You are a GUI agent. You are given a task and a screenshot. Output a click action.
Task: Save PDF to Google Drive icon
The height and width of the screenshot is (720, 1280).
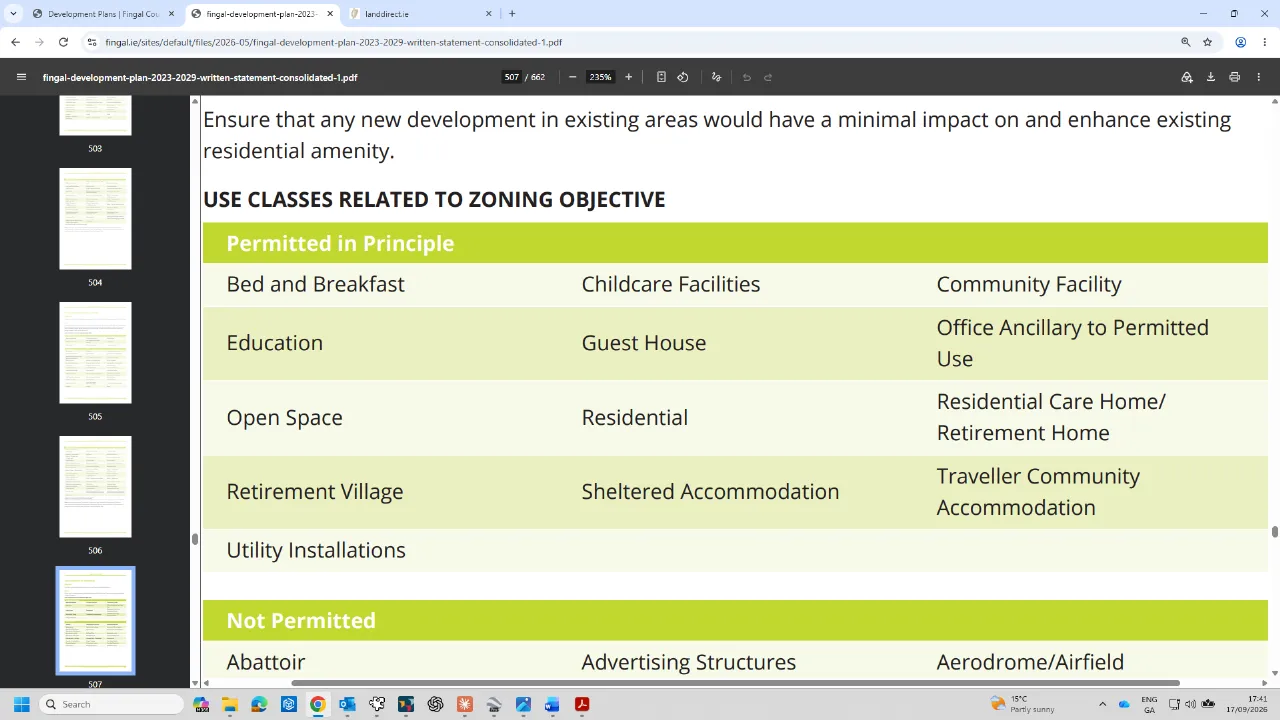click(x=1187, y=77)
